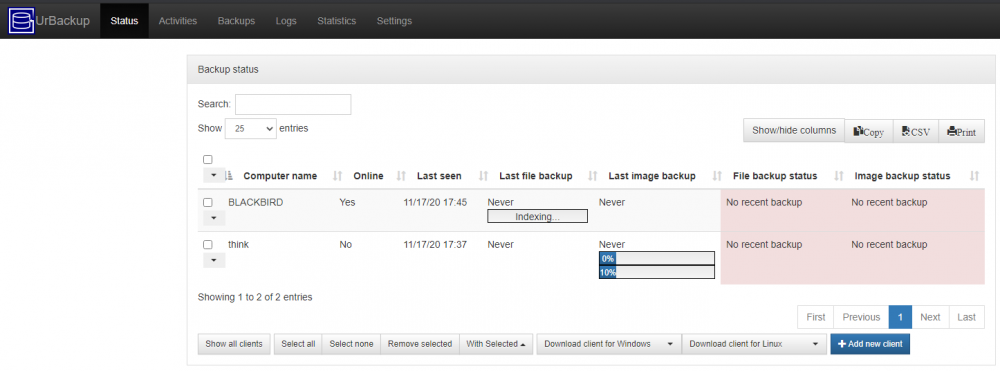
Task: Click Remove selected button
Action: [x=420, y=344]
